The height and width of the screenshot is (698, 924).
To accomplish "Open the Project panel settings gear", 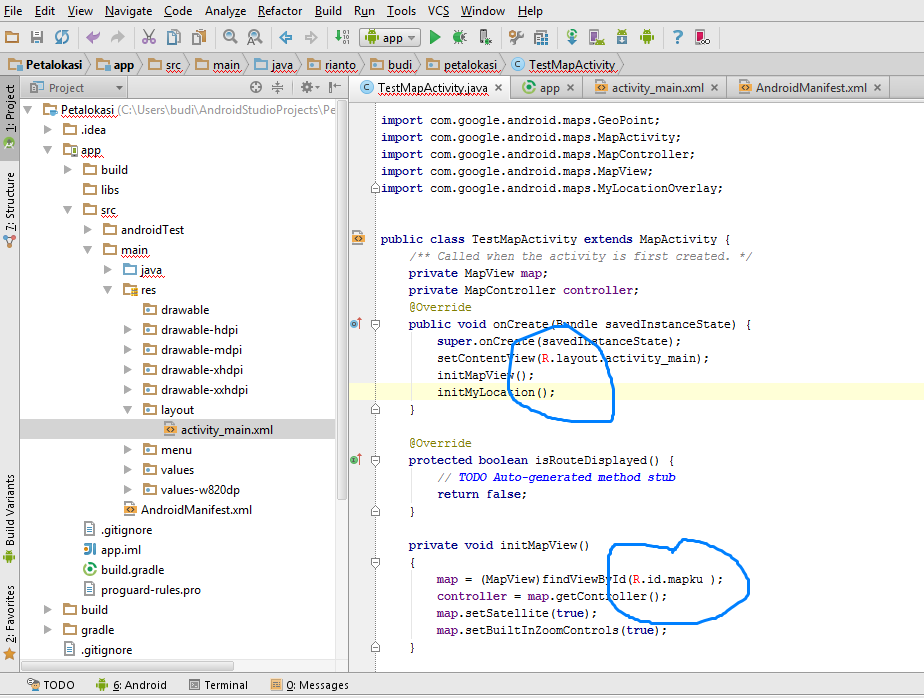I will tap(309, 87).
